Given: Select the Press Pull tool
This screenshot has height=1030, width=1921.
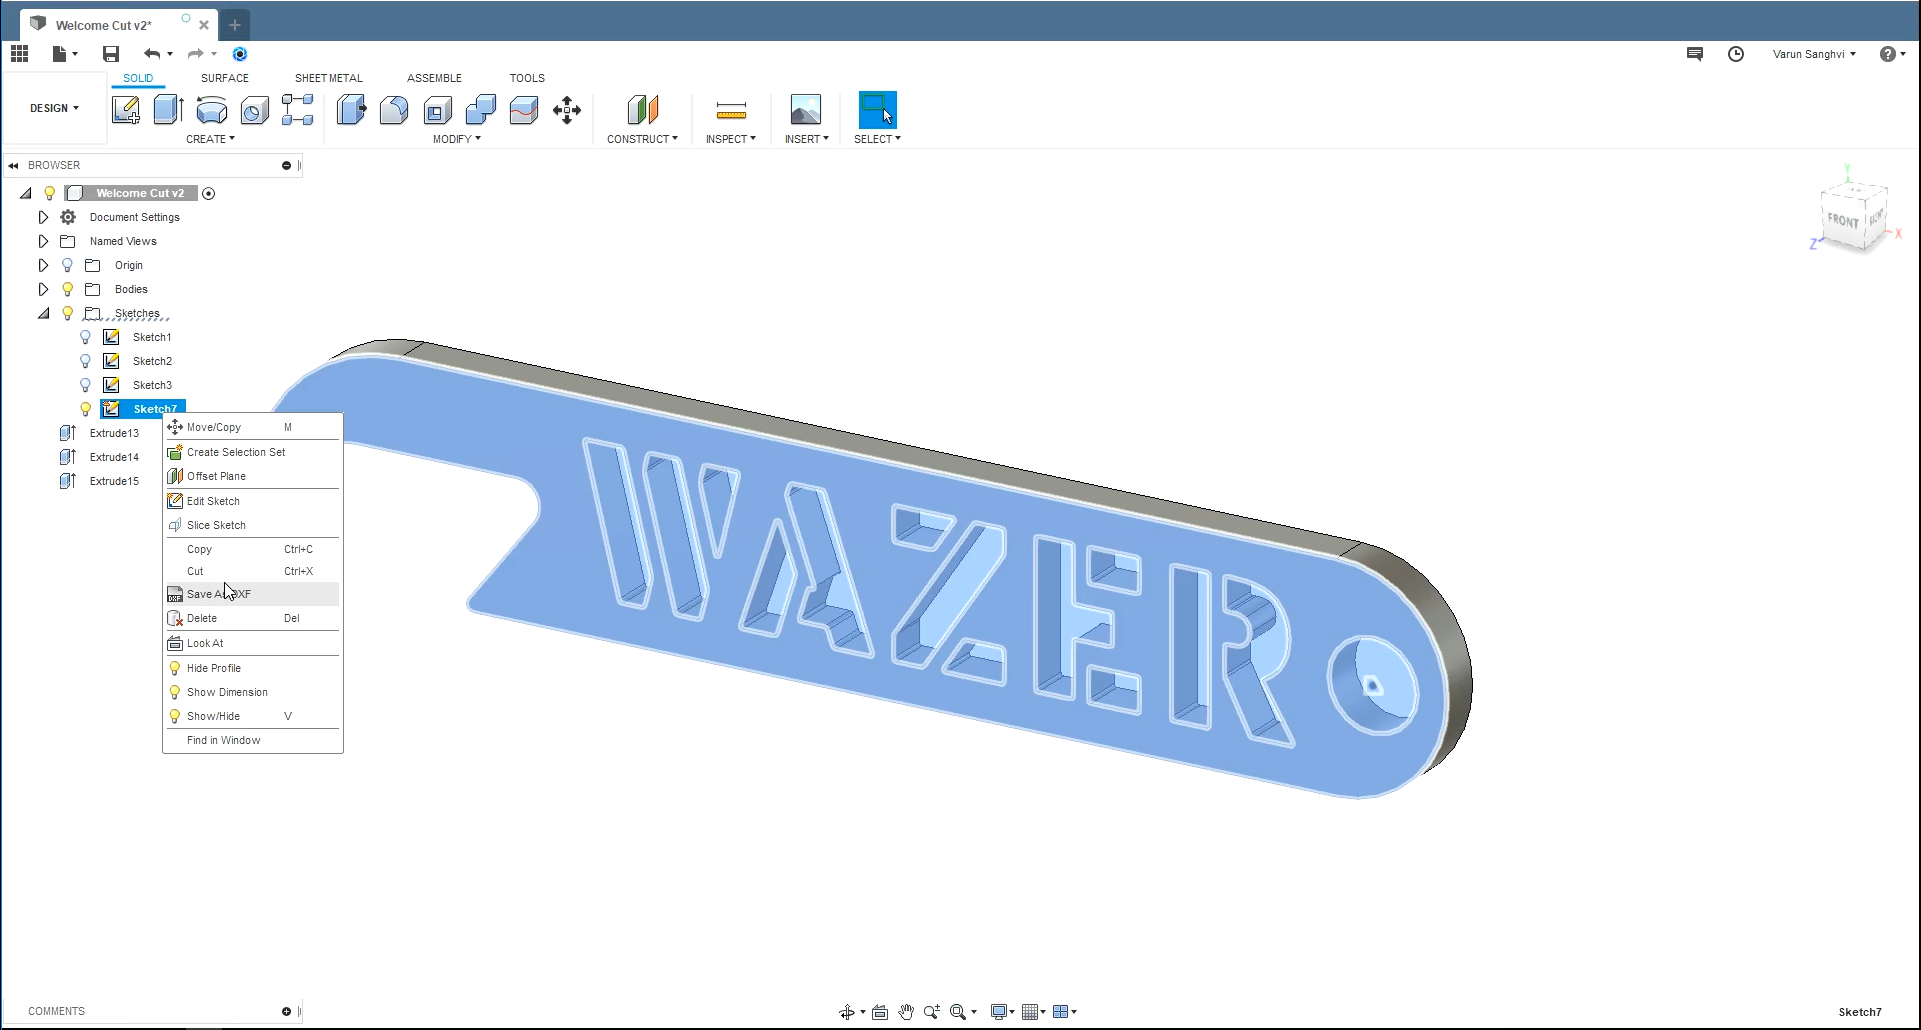Looking at the screenshot, I should point(351,110).
